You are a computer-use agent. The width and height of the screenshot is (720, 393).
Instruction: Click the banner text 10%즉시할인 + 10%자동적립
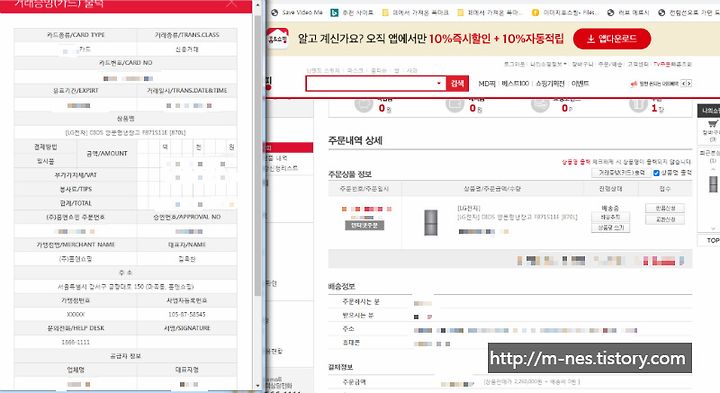click(496, 39)
